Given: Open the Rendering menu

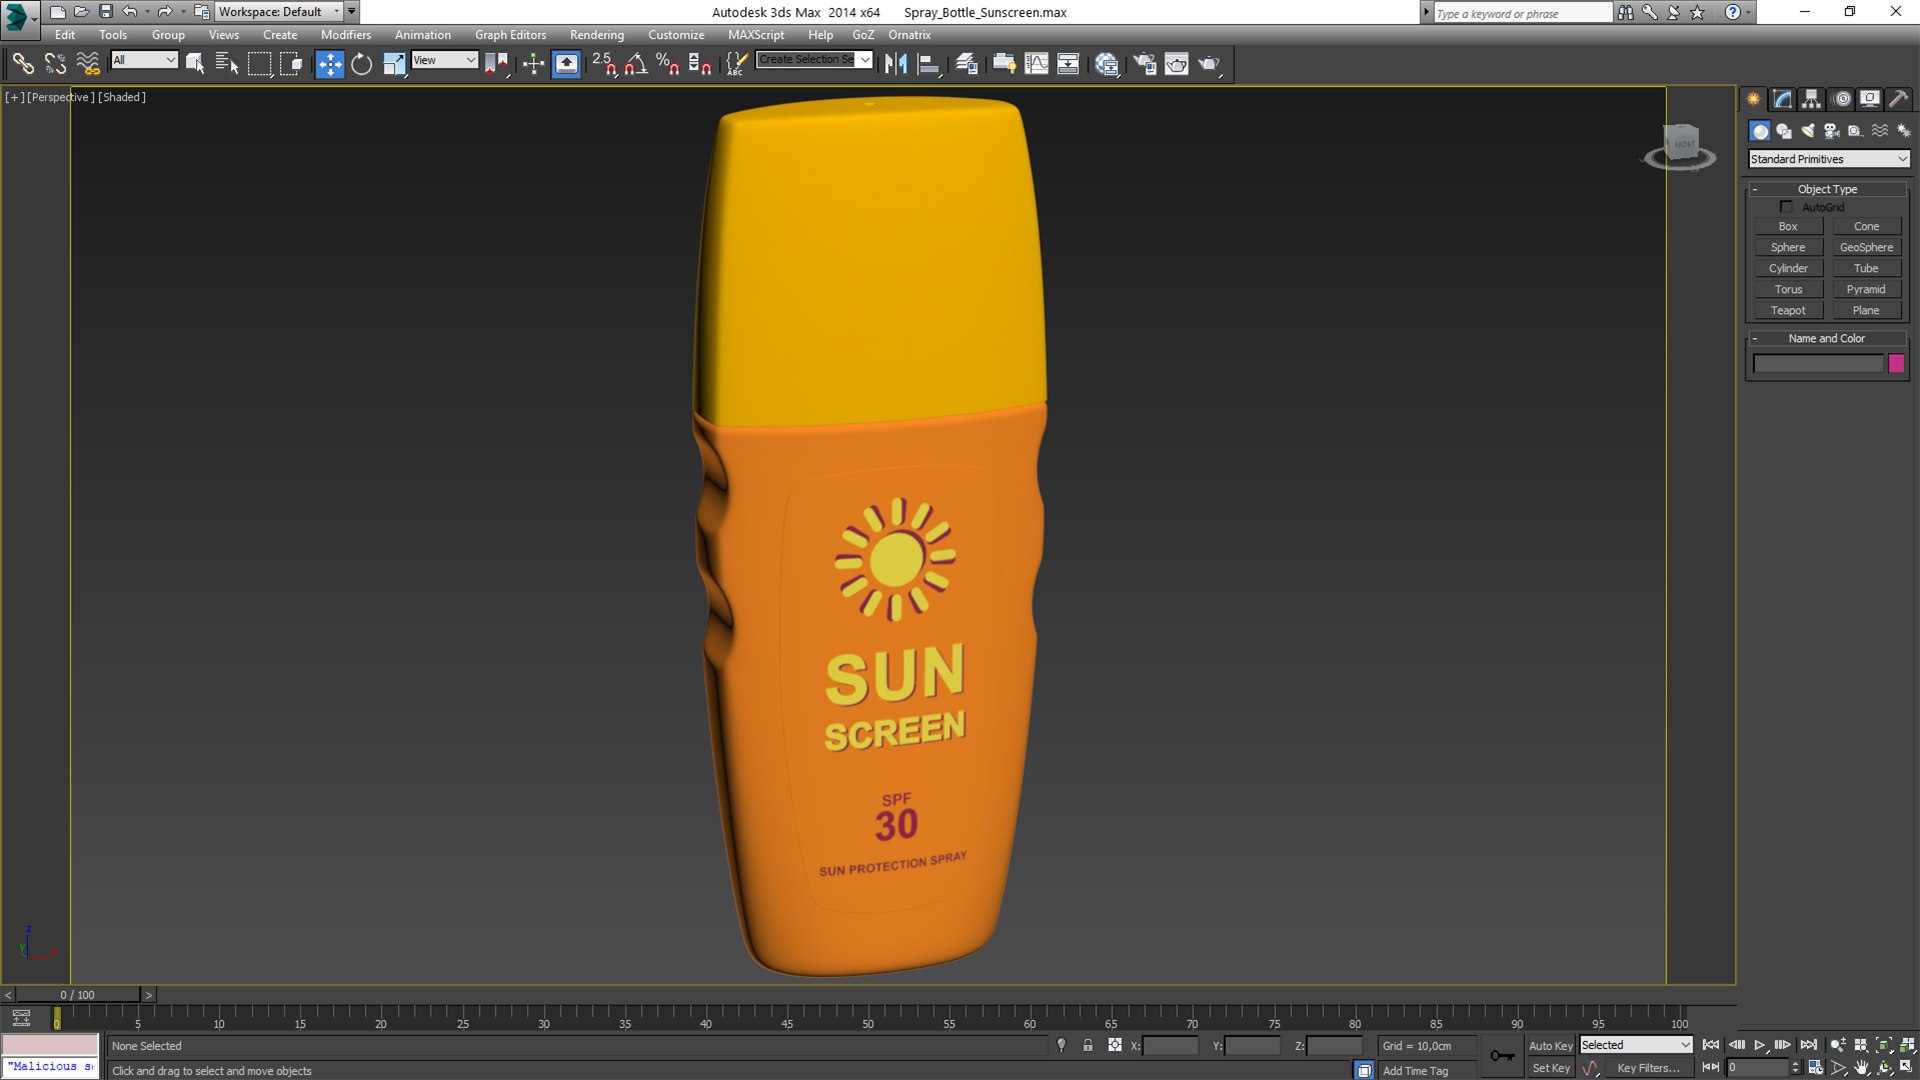Looking at the screenshot, I should pyautogui.click(x=597, y=35).
